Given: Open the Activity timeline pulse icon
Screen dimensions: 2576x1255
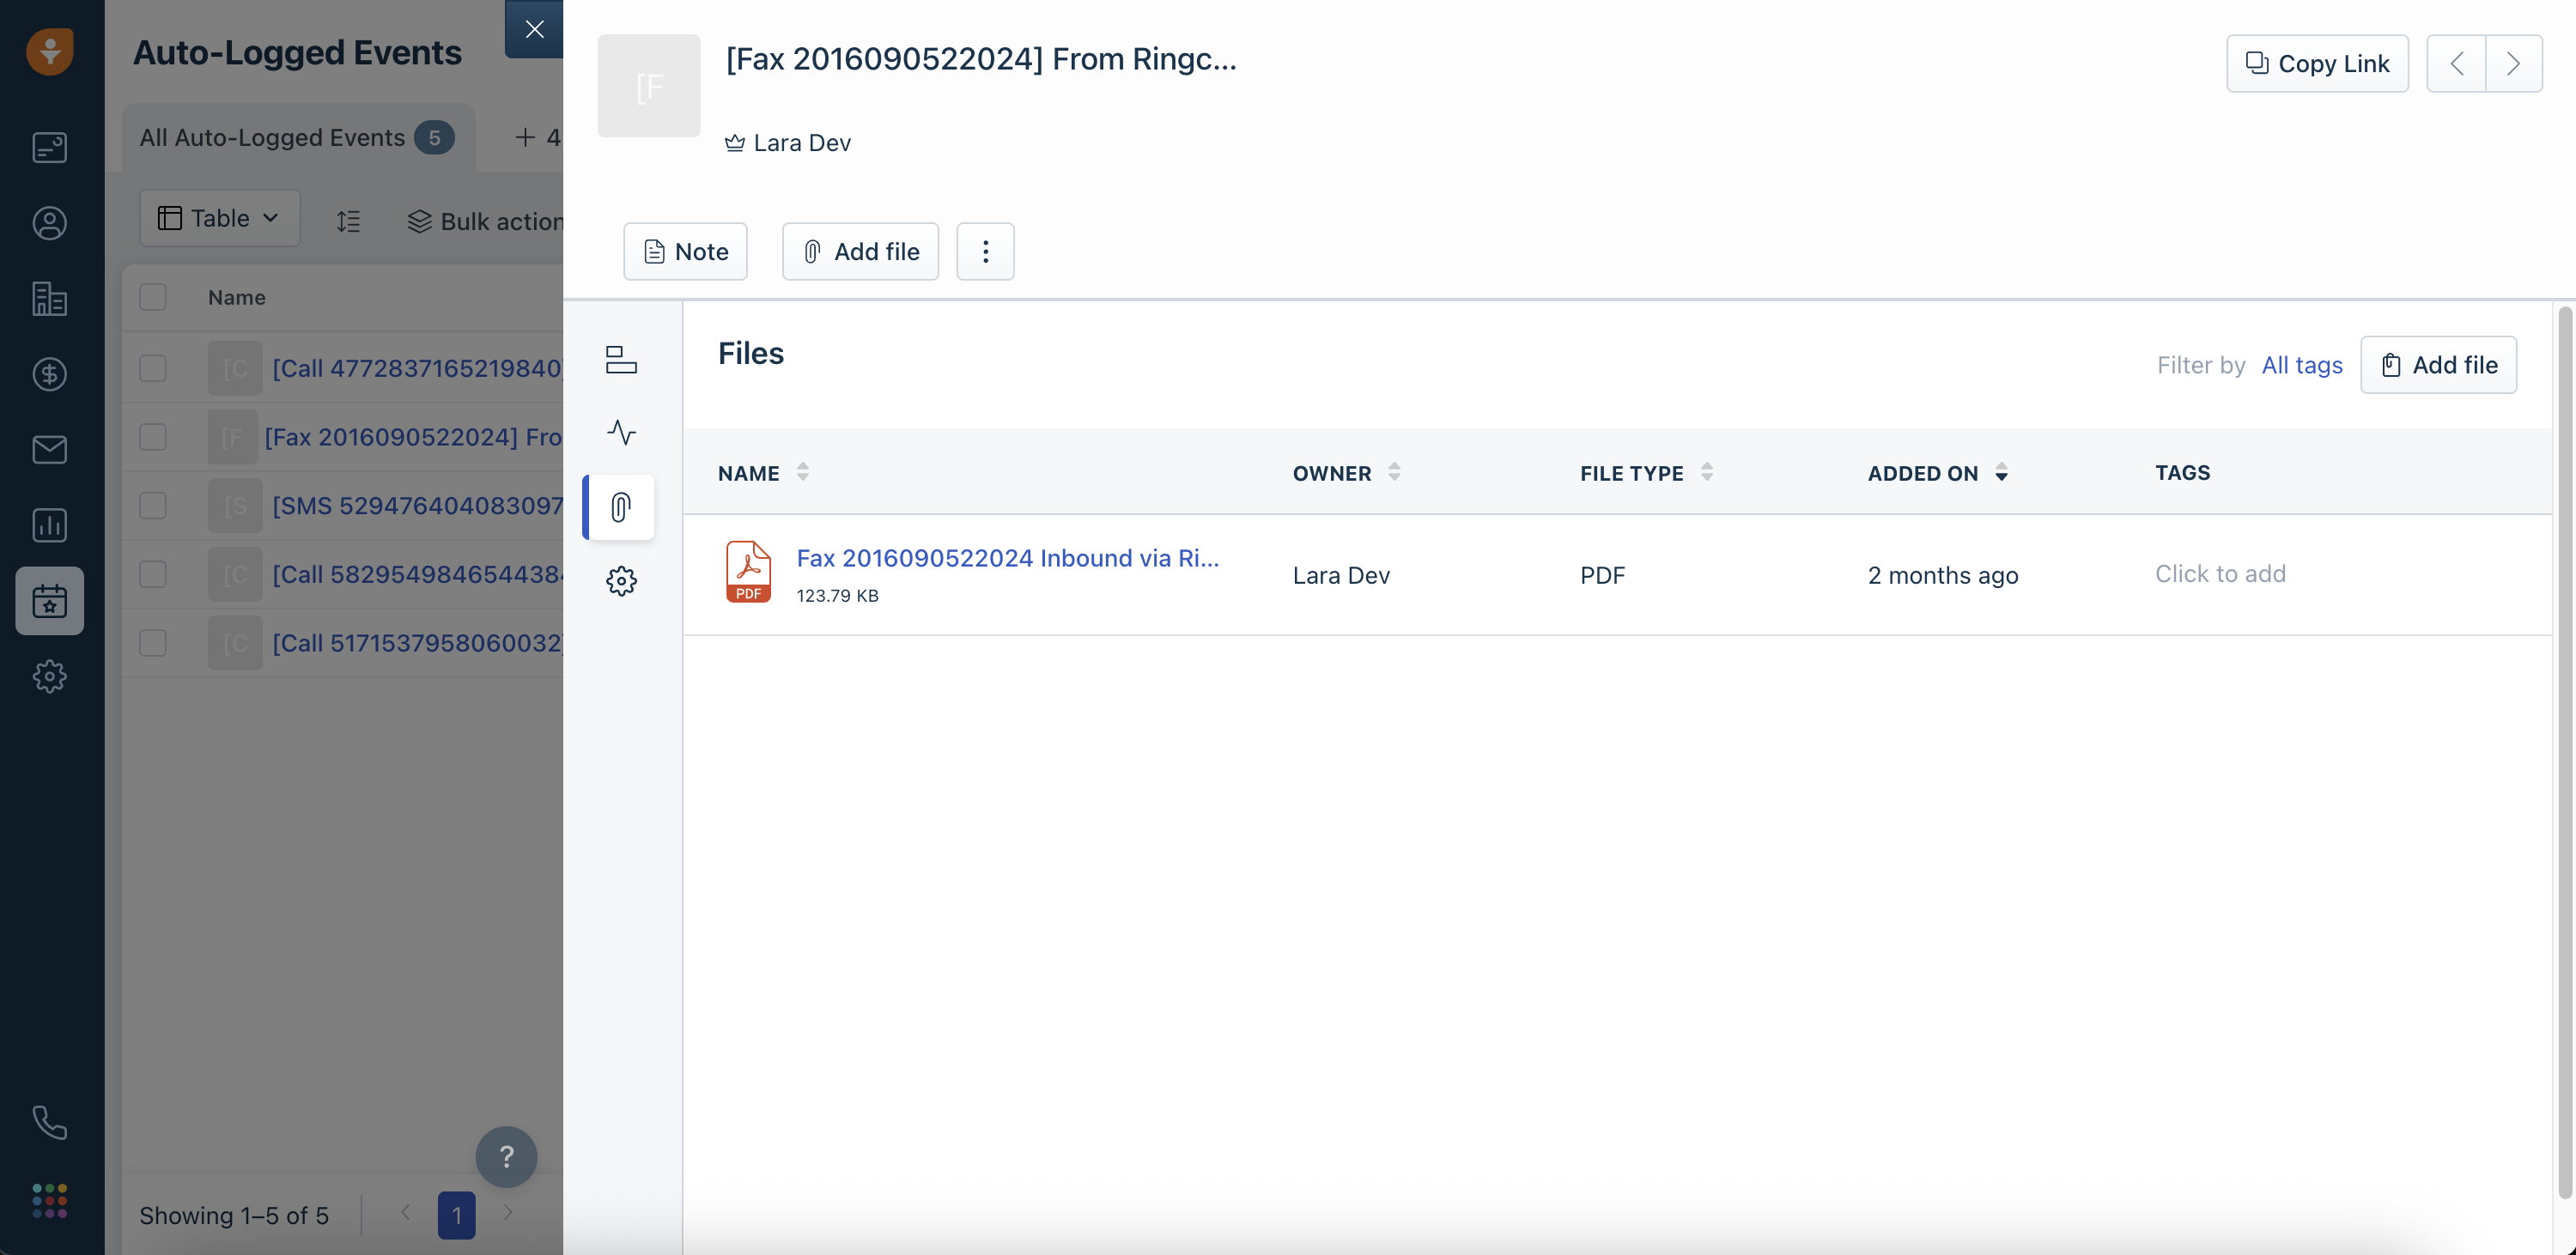Looking at the screenshot, I should coord(620,432).
